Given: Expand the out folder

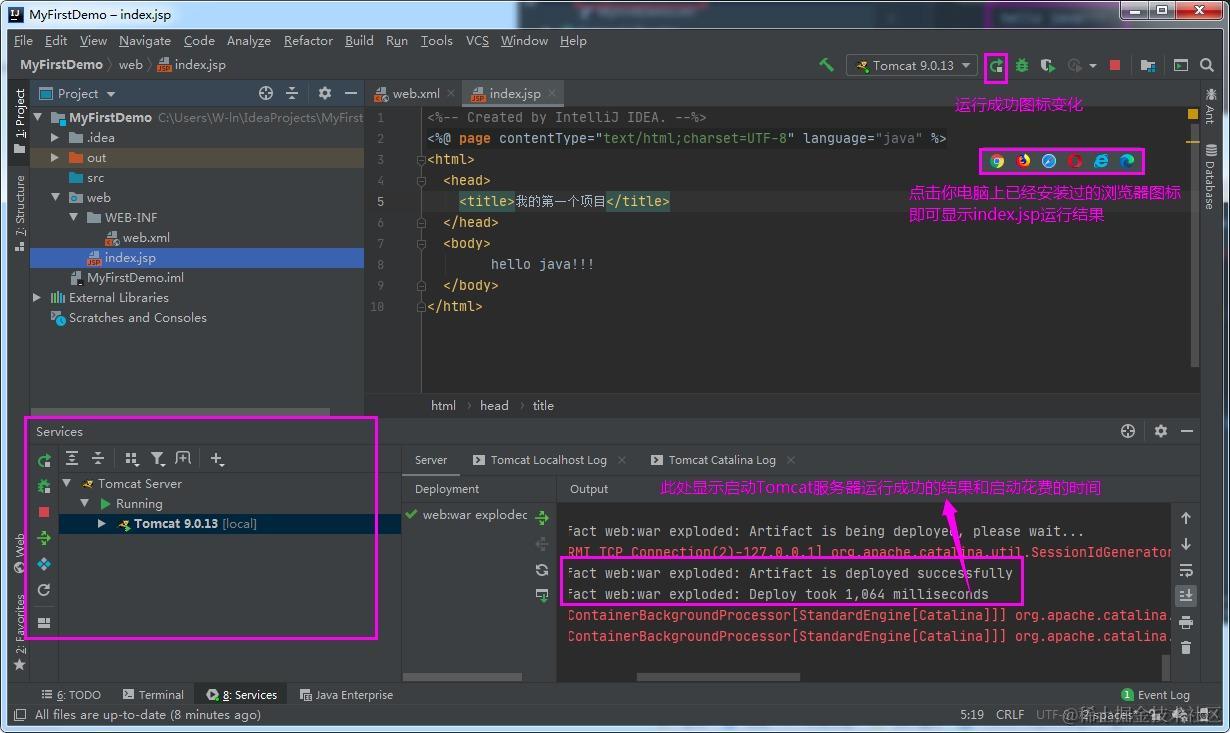Looking at the screenshot, I should 55,157.
